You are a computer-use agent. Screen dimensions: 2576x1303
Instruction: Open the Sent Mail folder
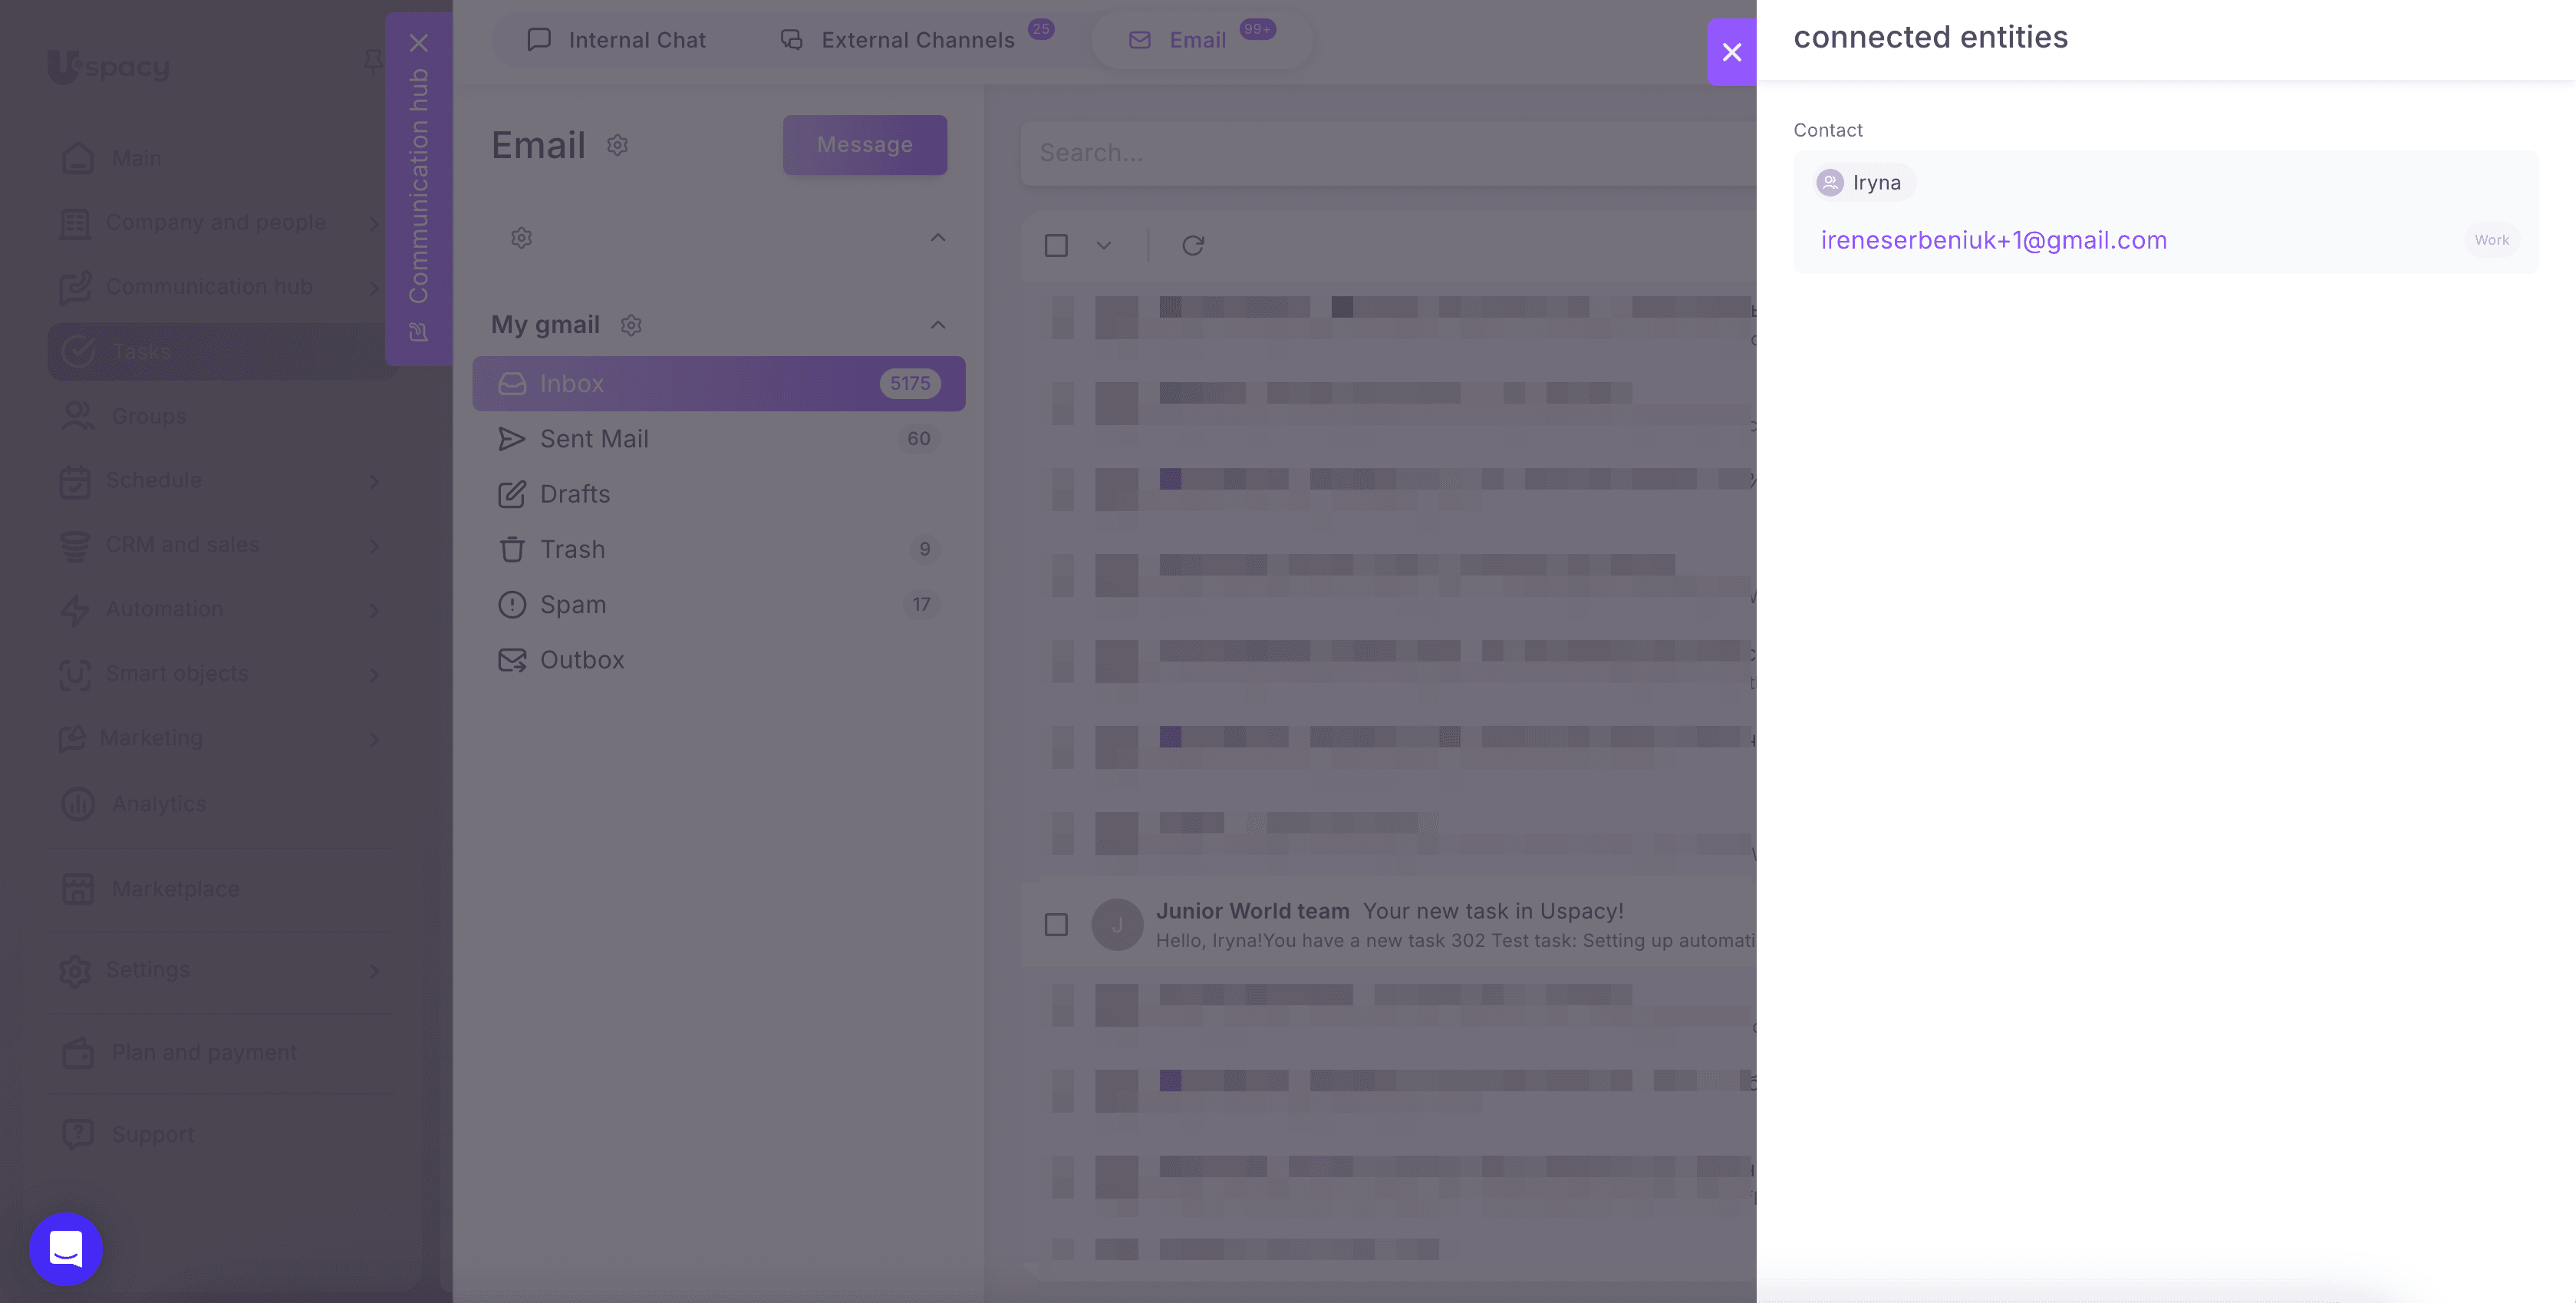(x=718, y=439)
